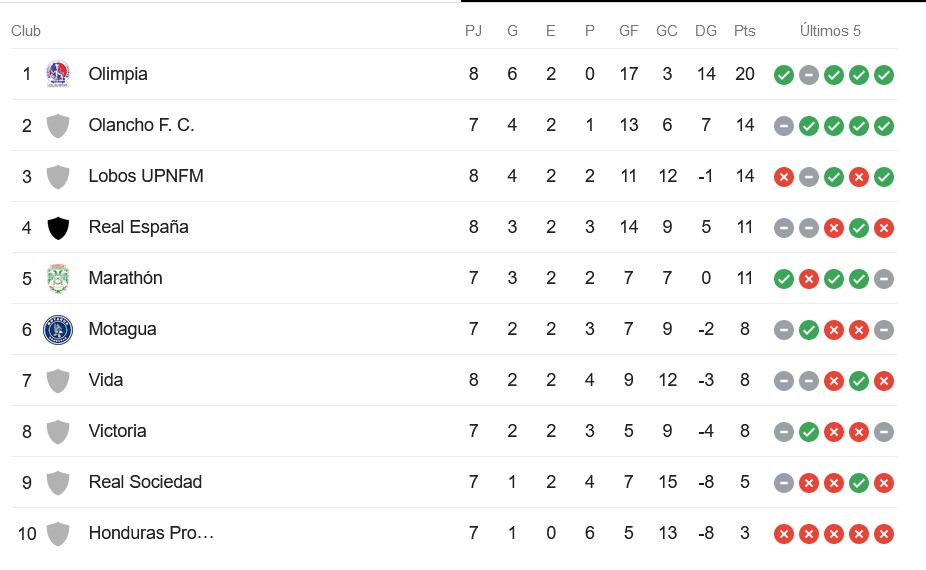Click Lobos UPNFM first red loss icon
This screenshot has width=926, height=570.
coord(784,177)
